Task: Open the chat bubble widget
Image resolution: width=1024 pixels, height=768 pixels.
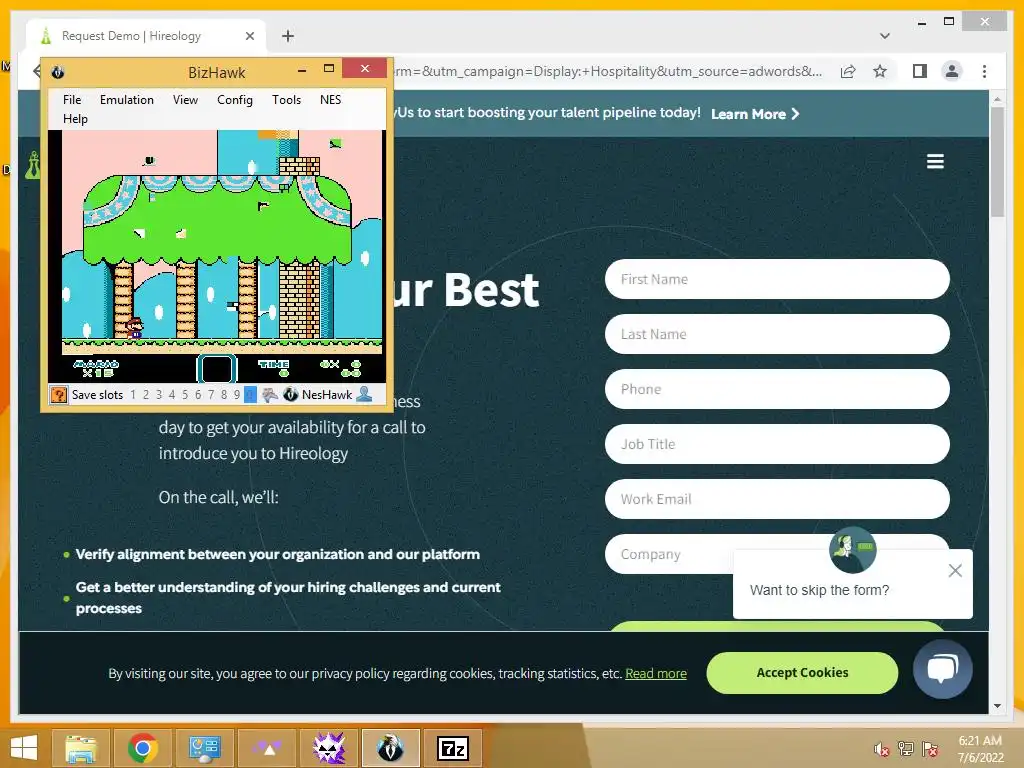Action: 942,669
